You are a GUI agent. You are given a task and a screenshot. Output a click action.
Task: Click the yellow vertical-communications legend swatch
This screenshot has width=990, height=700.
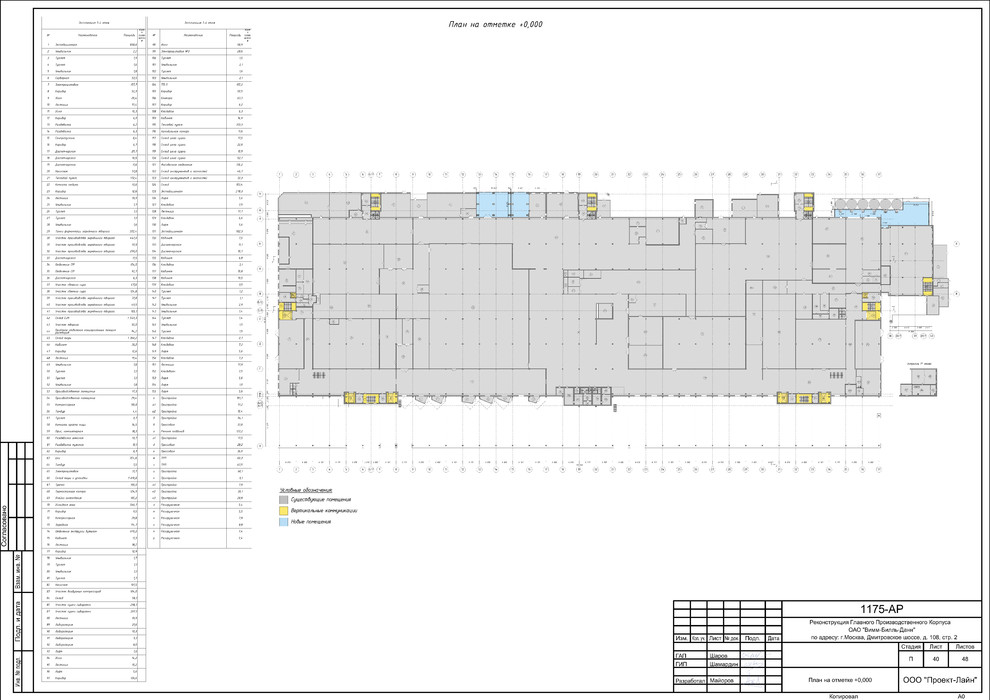click(282, 510)
